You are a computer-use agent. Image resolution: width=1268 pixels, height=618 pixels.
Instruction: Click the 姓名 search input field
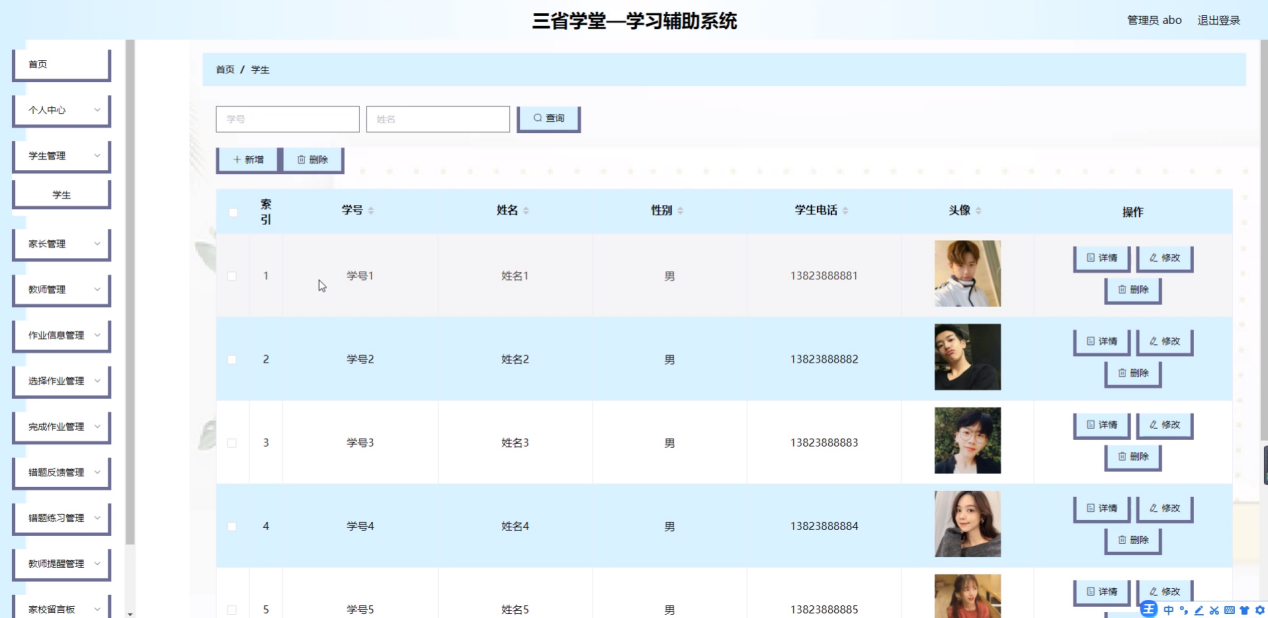coord(438,119)
